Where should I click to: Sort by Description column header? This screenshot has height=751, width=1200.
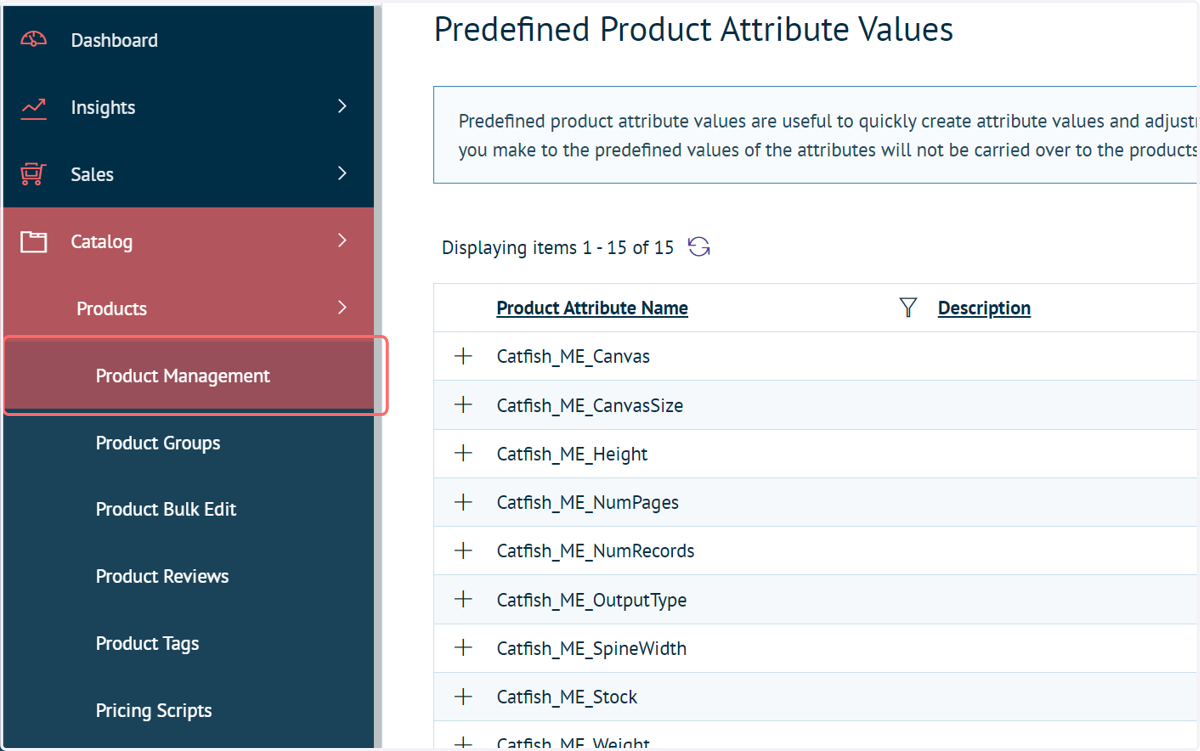pos(984,308)
